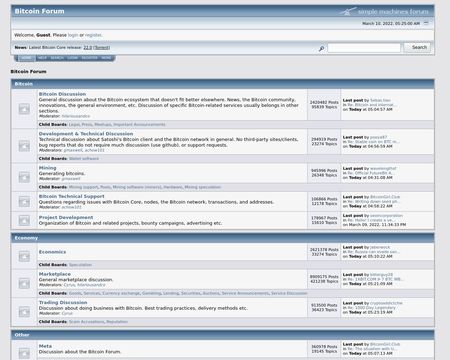This screenshot has height=360, width=450.
Task: Click the Mining board status icon
Action: tap(24, 177)
